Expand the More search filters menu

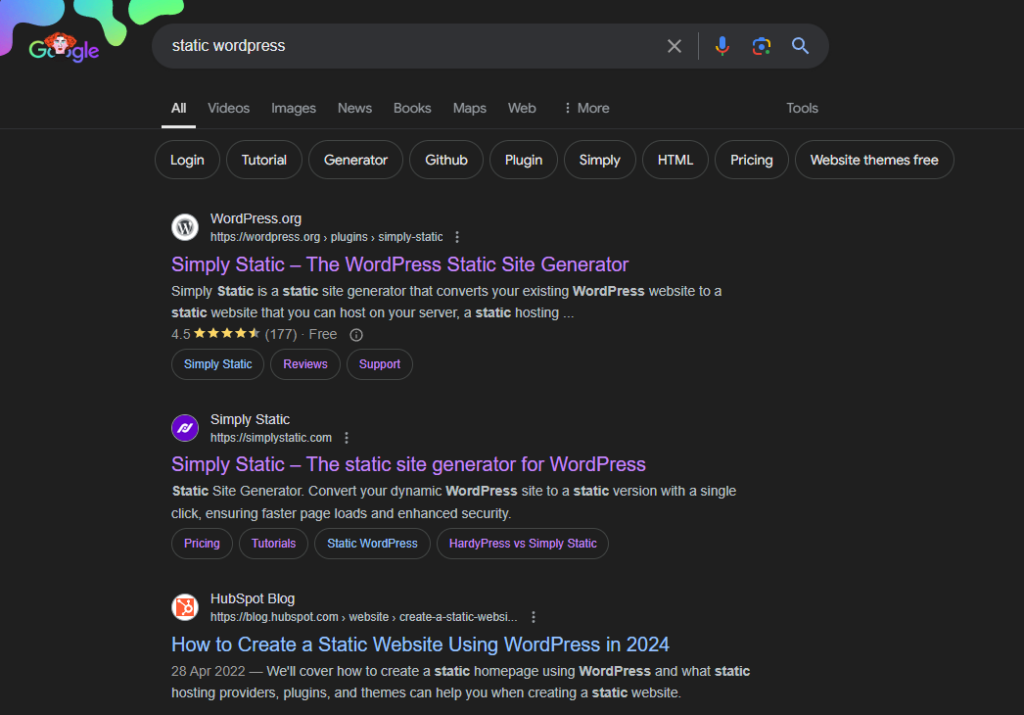tap(586, 108)
